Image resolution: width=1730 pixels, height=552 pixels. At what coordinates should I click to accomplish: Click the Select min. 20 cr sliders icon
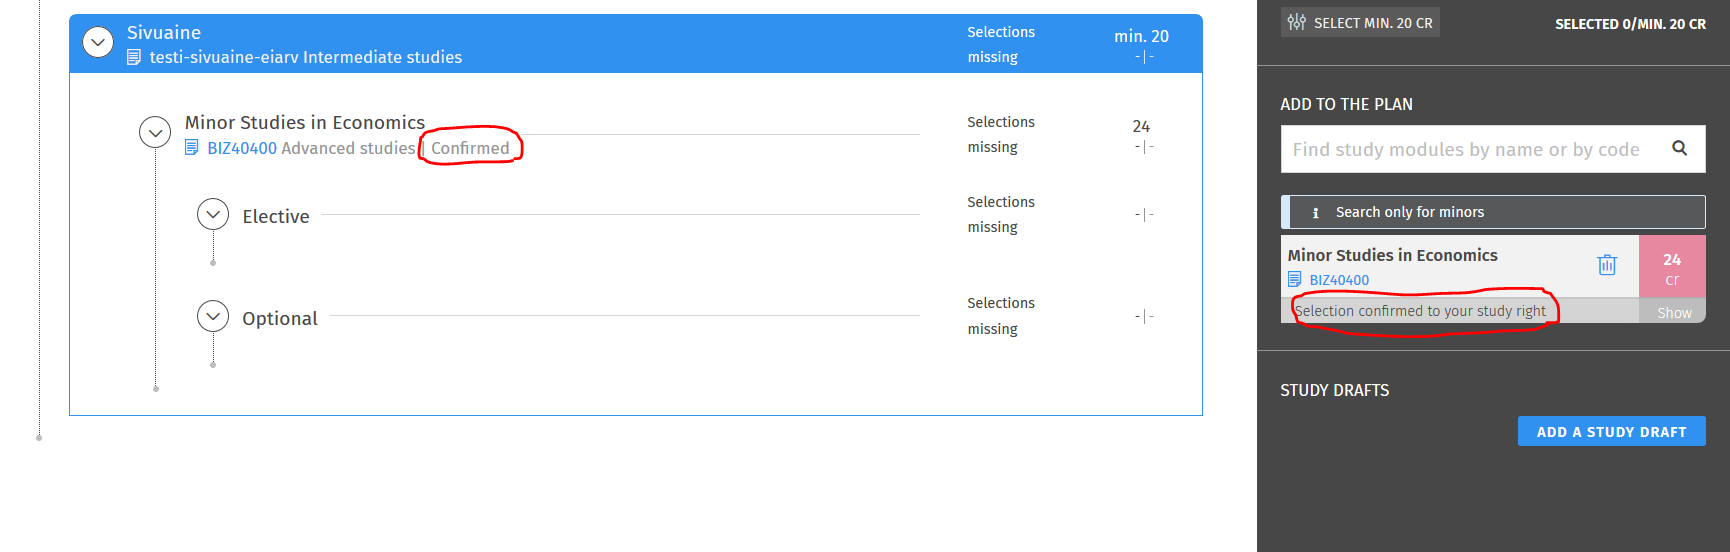1297,22
